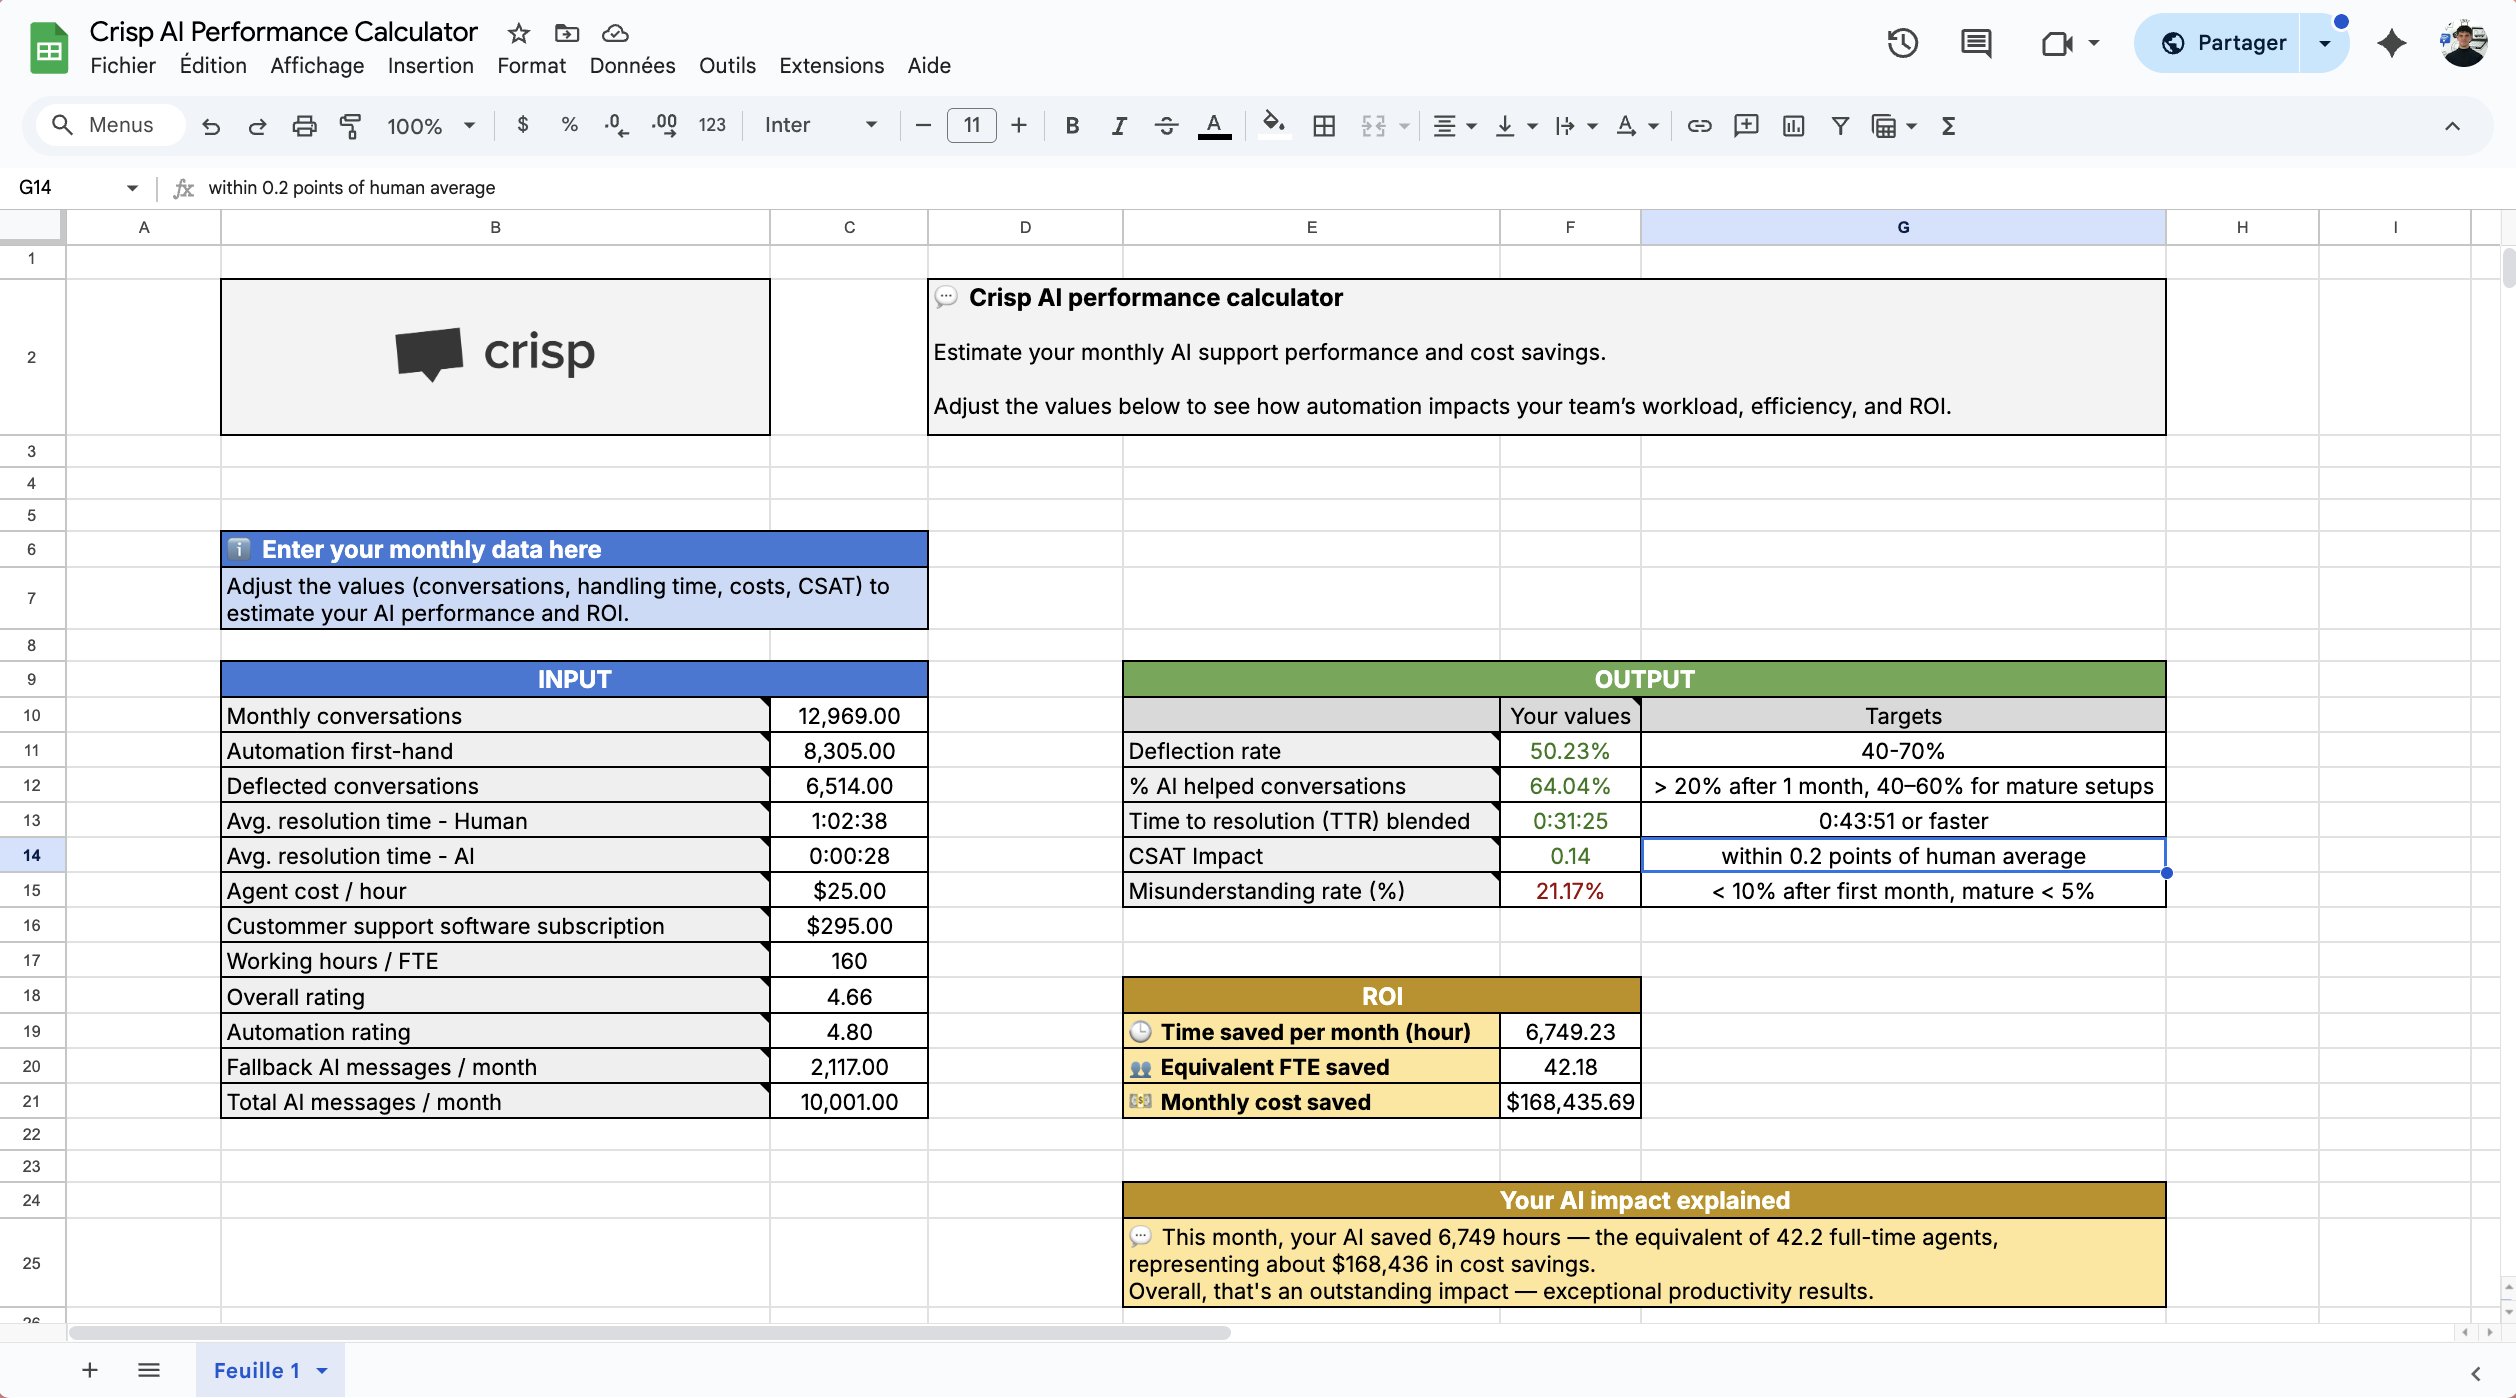Toggle italic formatting

click(x=1119, y=126)
